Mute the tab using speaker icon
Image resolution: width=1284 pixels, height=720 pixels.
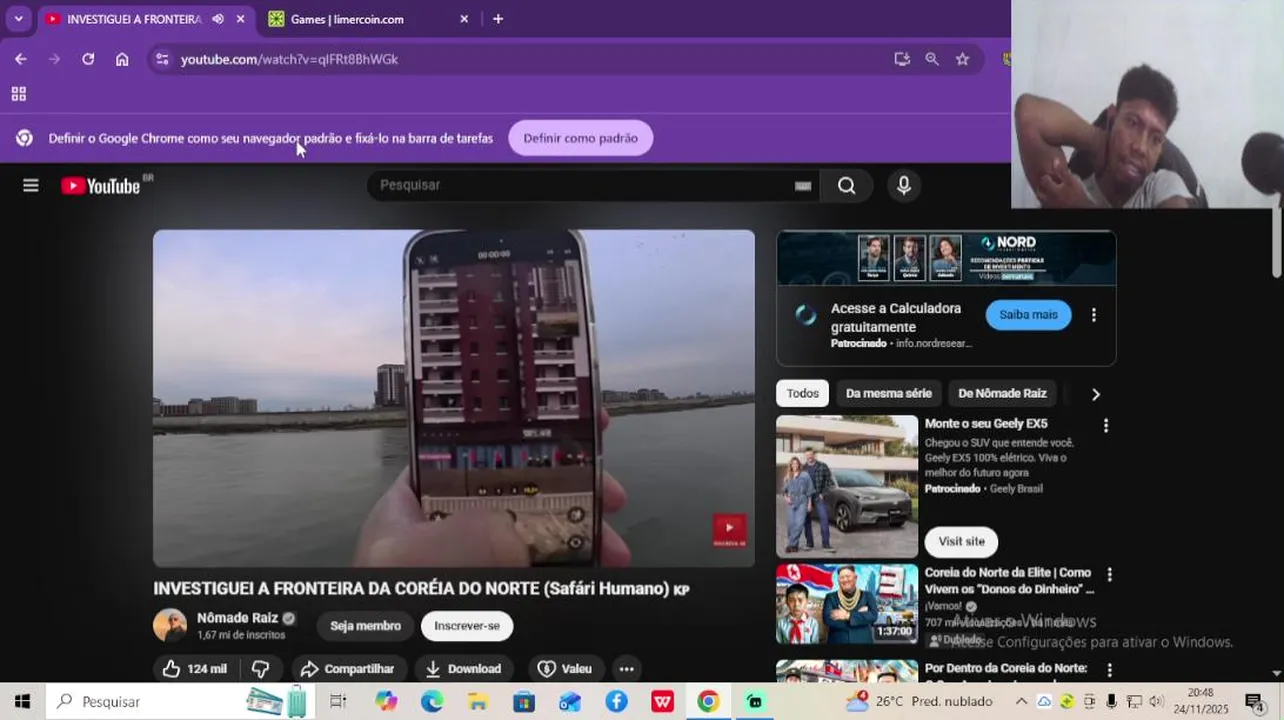[x=218, y=19]
